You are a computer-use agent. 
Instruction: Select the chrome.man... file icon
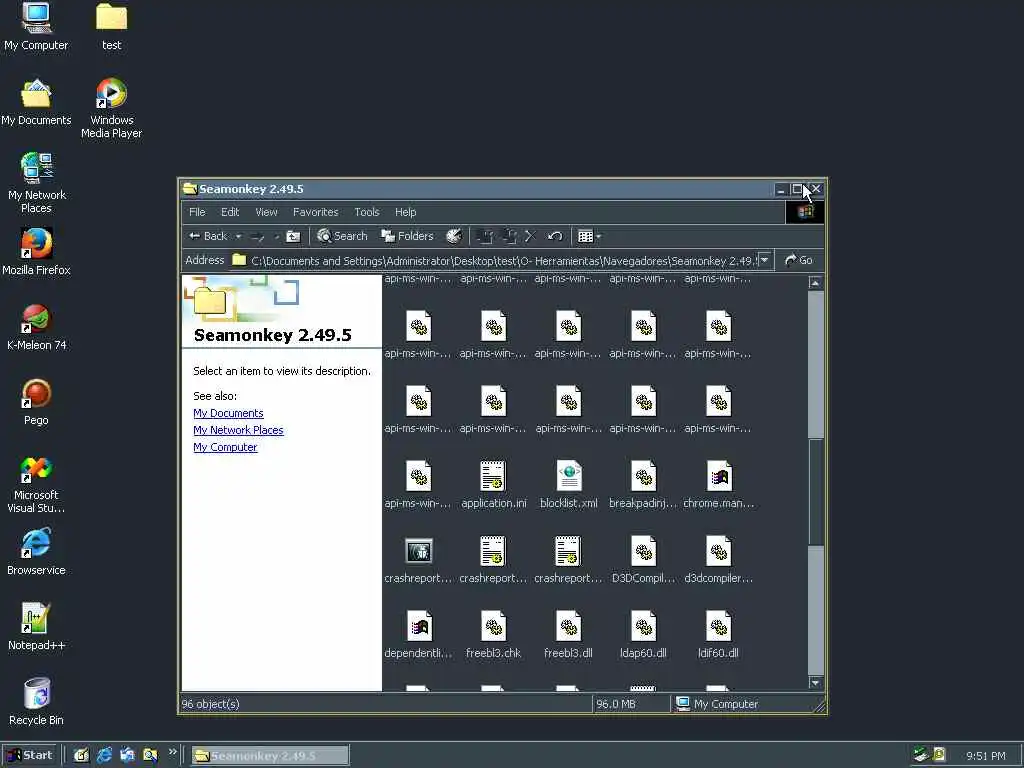click(x=718, y=485)
